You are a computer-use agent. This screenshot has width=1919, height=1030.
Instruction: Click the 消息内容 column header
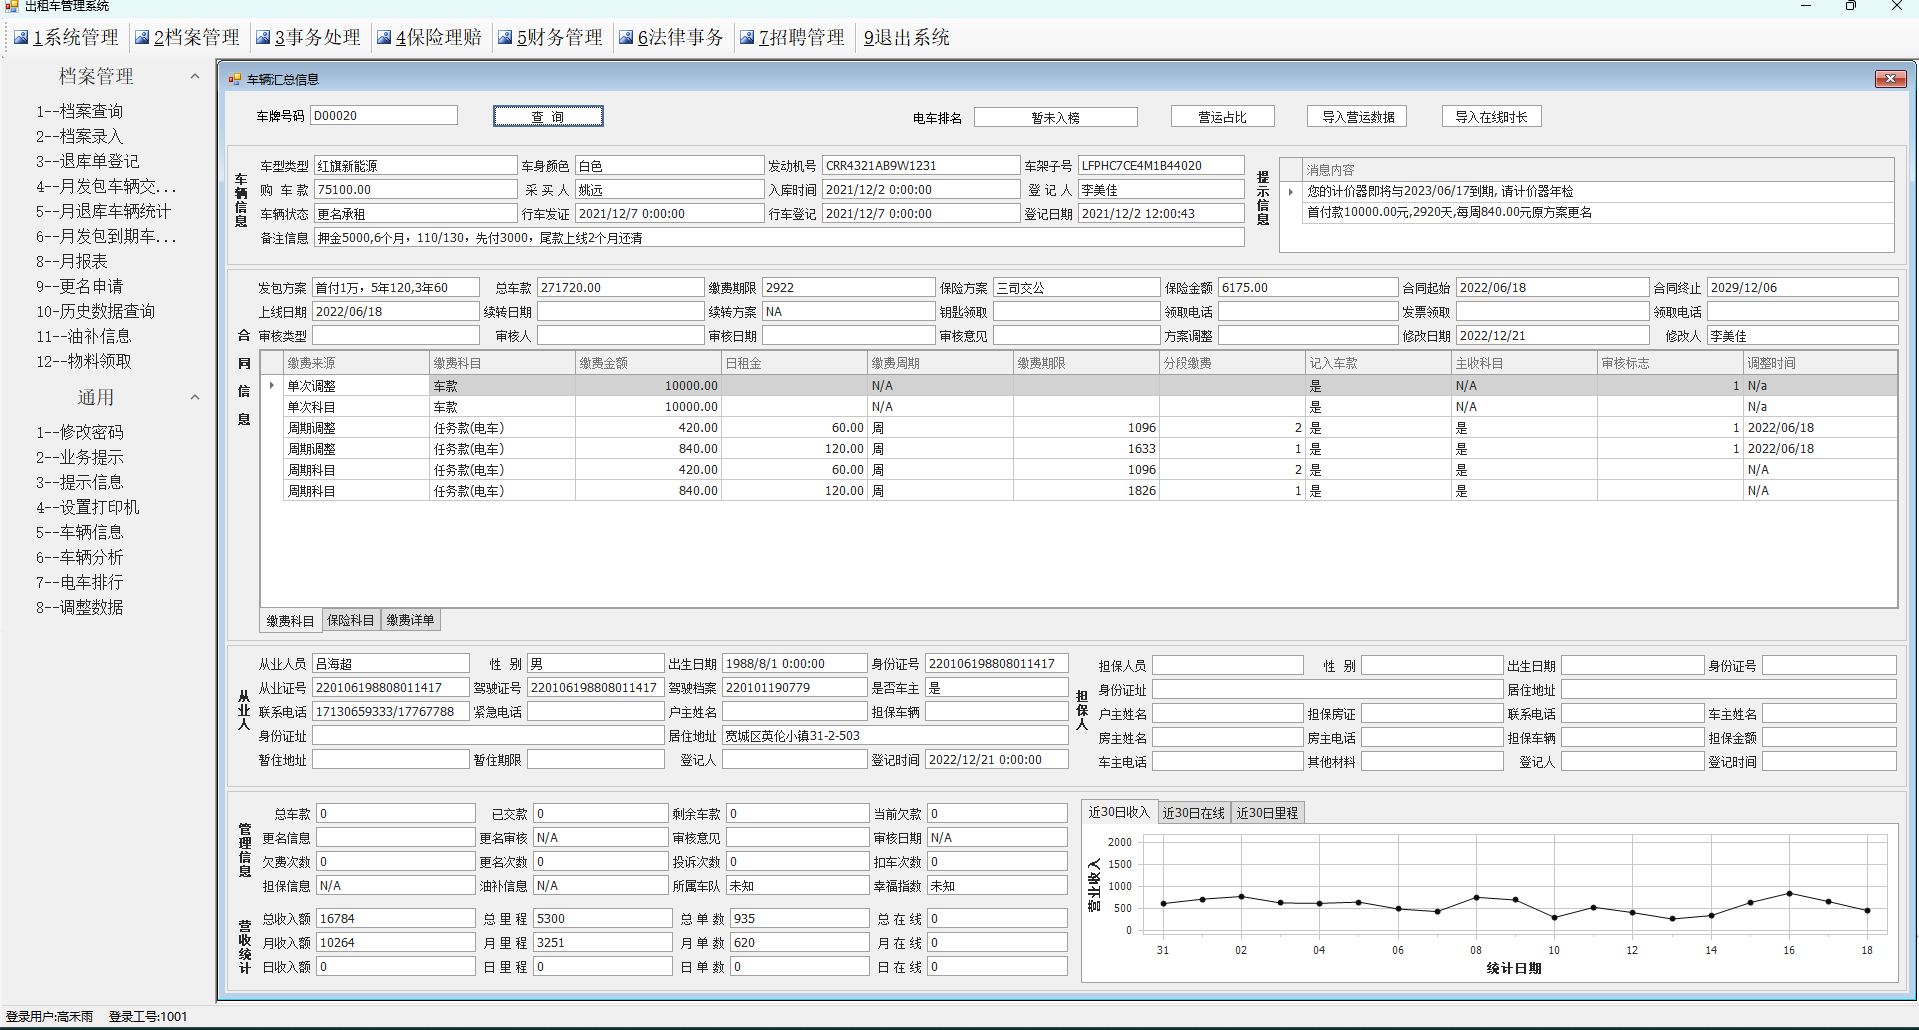pyautogui.click(x=1597, y=169)
